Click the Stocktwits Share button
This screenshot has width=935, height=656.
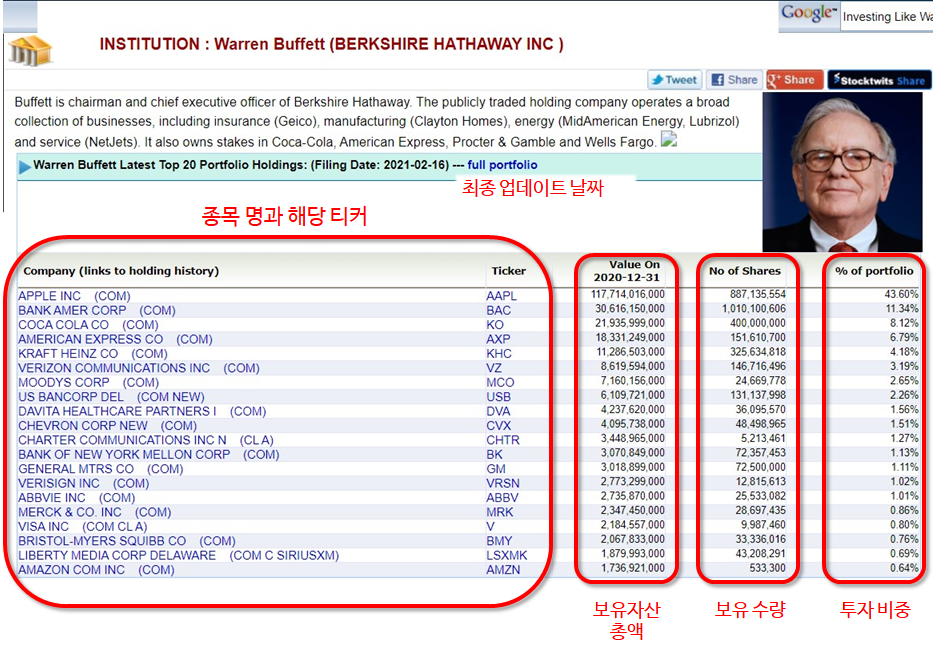[879, 80]
